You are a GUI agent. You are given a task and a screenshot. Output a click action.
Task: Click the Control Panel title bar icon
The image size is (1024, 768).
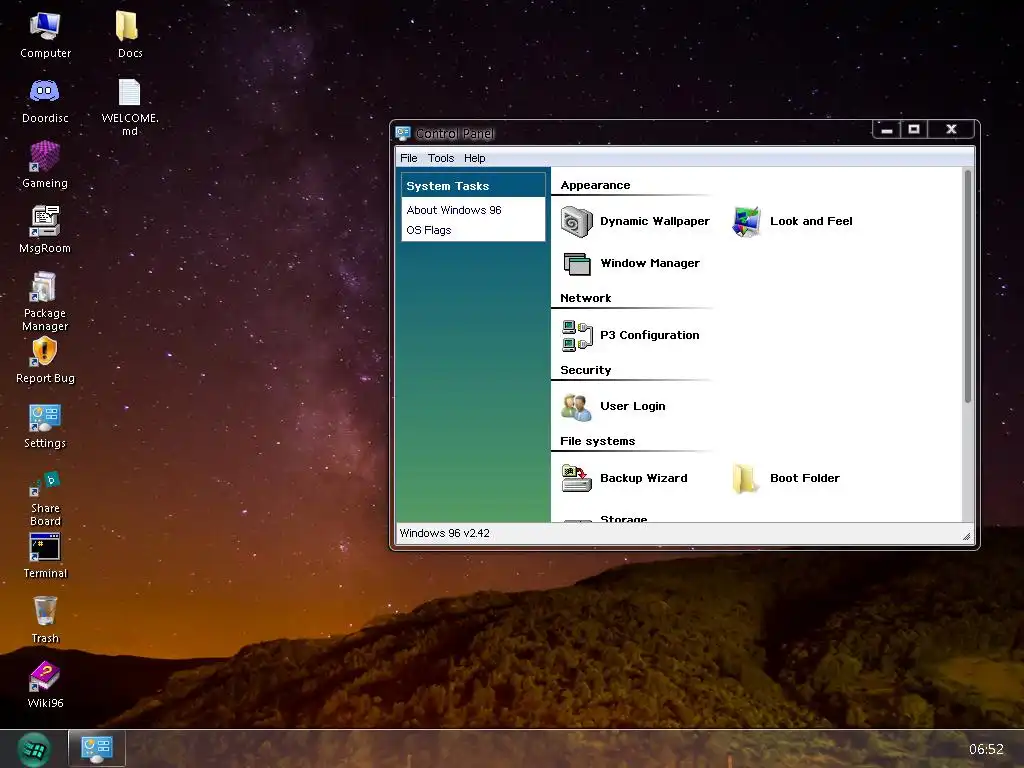[403, 133]
